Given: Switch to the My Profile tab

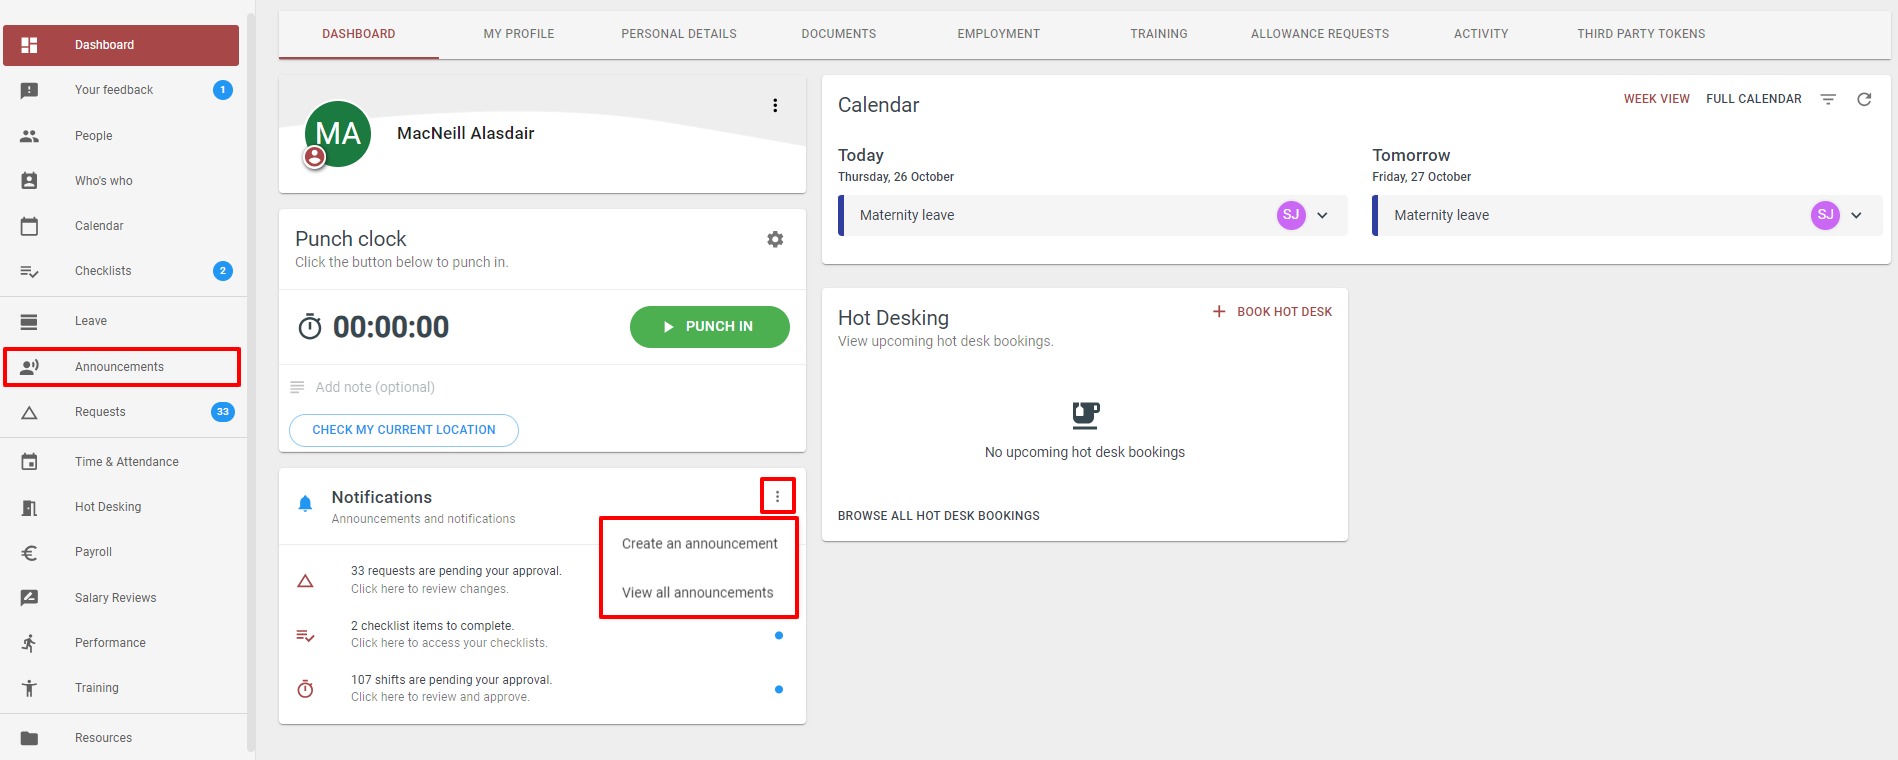Looking at the screenshot, I should [519, 34].
